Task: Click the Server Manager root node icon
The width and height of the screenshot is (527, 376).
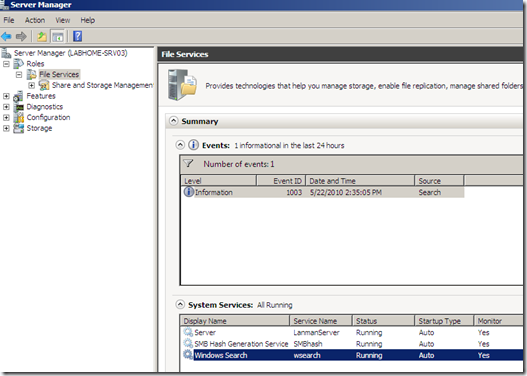Action: click(6, 53)
